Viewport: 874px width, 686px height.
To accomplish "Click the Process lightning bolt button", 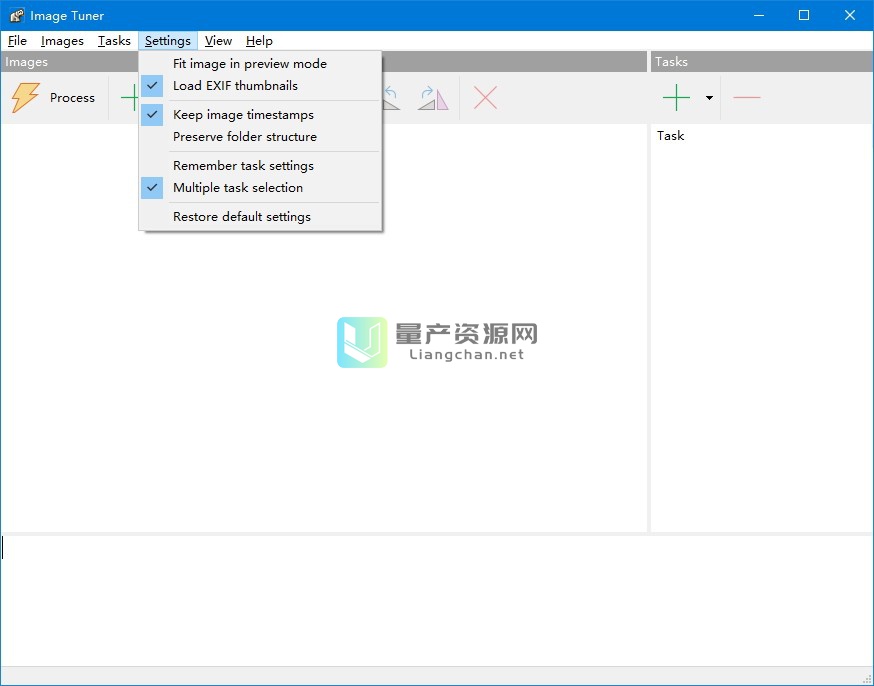I will tap(53, 98).
